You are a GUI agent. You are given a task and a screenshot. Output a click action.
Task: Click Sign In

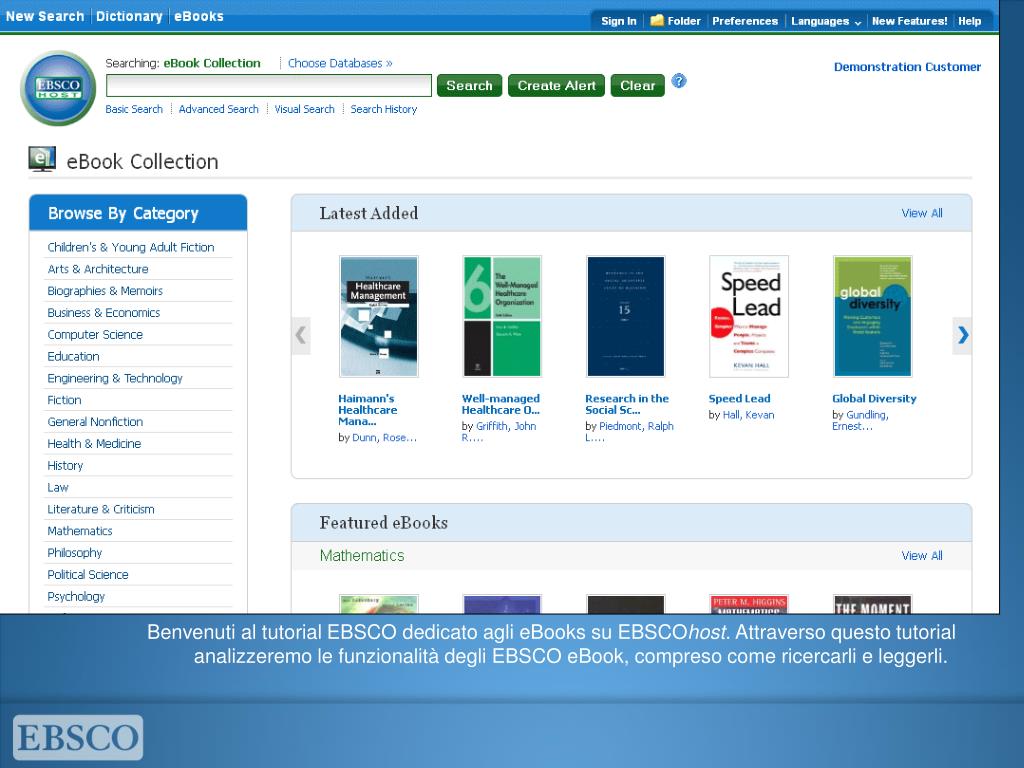pos(618,21)
